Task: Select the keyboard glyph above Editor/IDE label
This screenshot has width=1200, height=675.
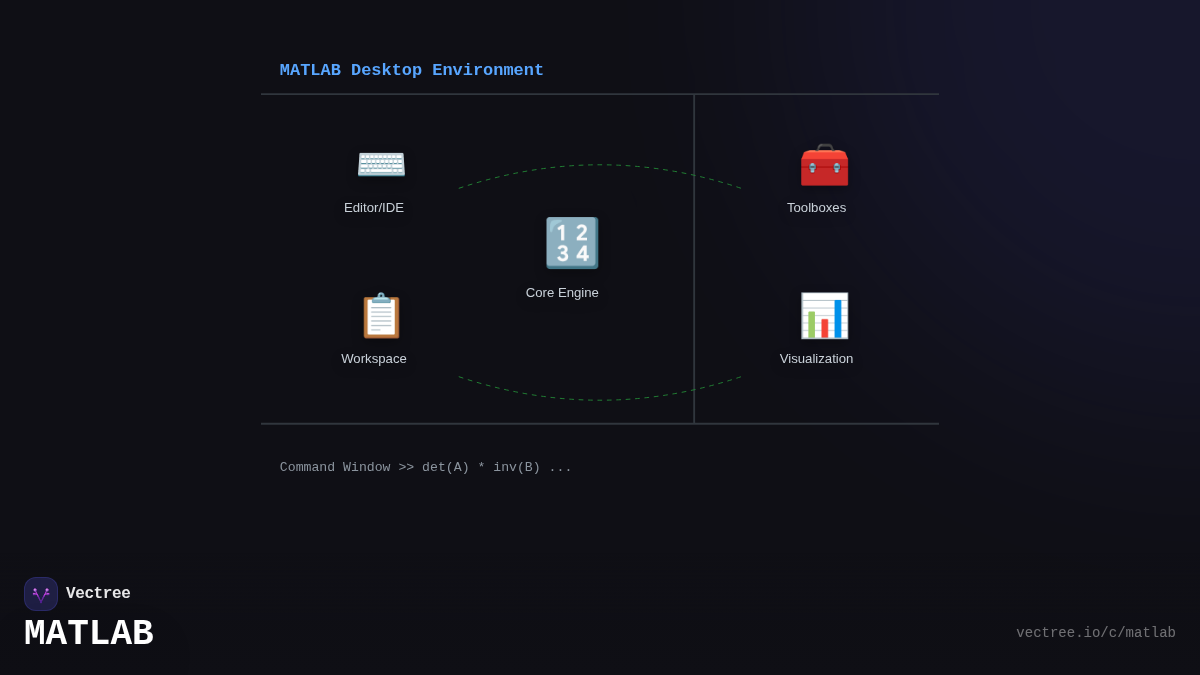Action: click(381, 163)
